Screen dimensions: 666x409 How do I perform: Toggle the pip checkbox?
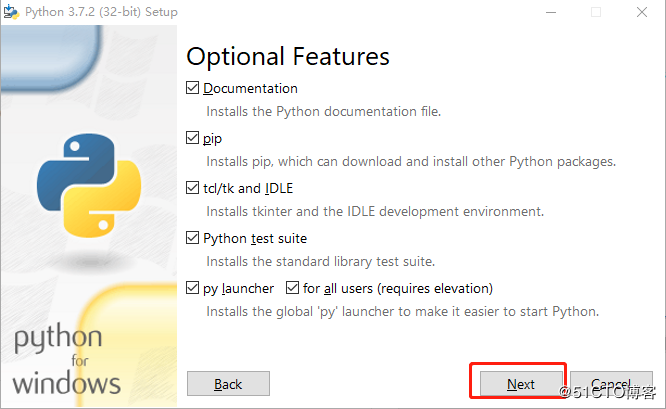[192, 138]
